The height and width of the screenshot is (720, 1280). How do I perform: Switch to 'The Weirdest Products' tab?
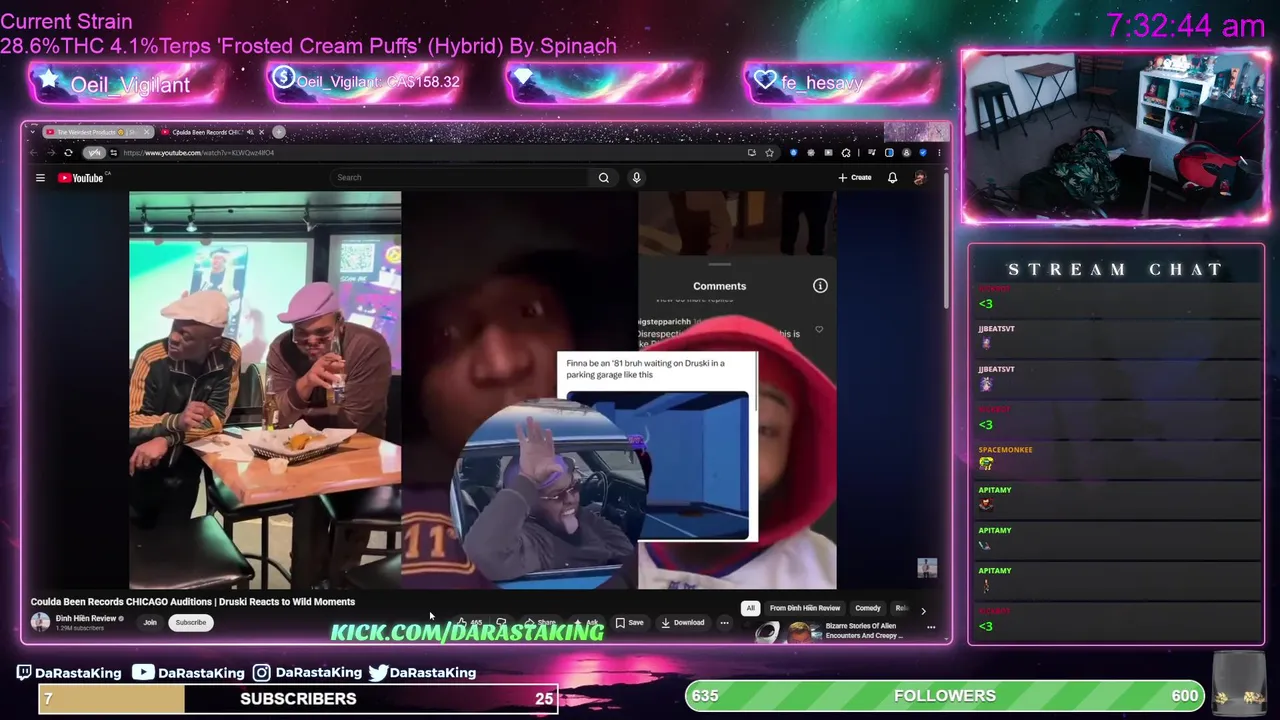click(96, 132)
